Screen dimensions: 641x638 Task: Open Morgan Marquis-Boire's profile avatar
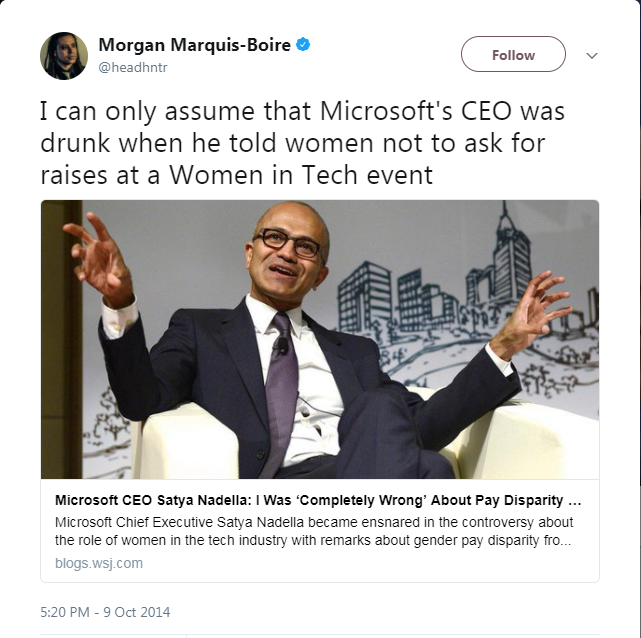click(x=64, y=55)
